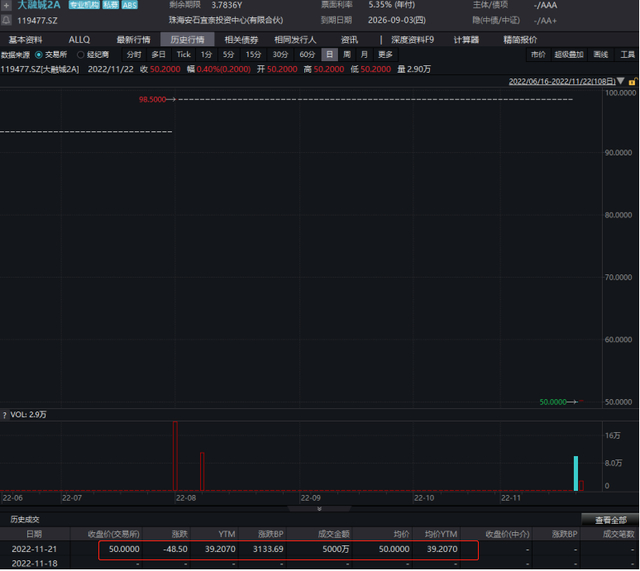The image size is (640, 571).
Task: Click the plus icon beside 大融城2A
Action: (x=6, y=5)
